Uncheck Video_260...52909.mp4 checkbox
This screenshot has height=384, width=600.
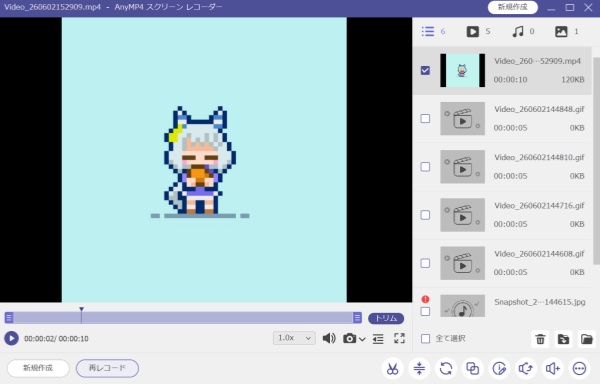click(x=425, y=70)
